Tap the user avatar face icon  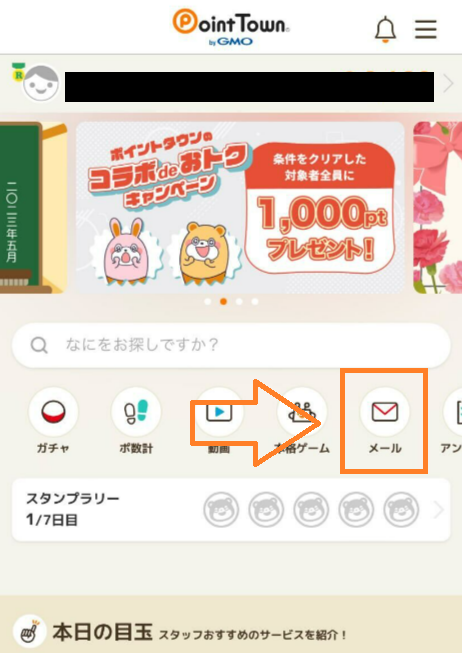point(40,84)
